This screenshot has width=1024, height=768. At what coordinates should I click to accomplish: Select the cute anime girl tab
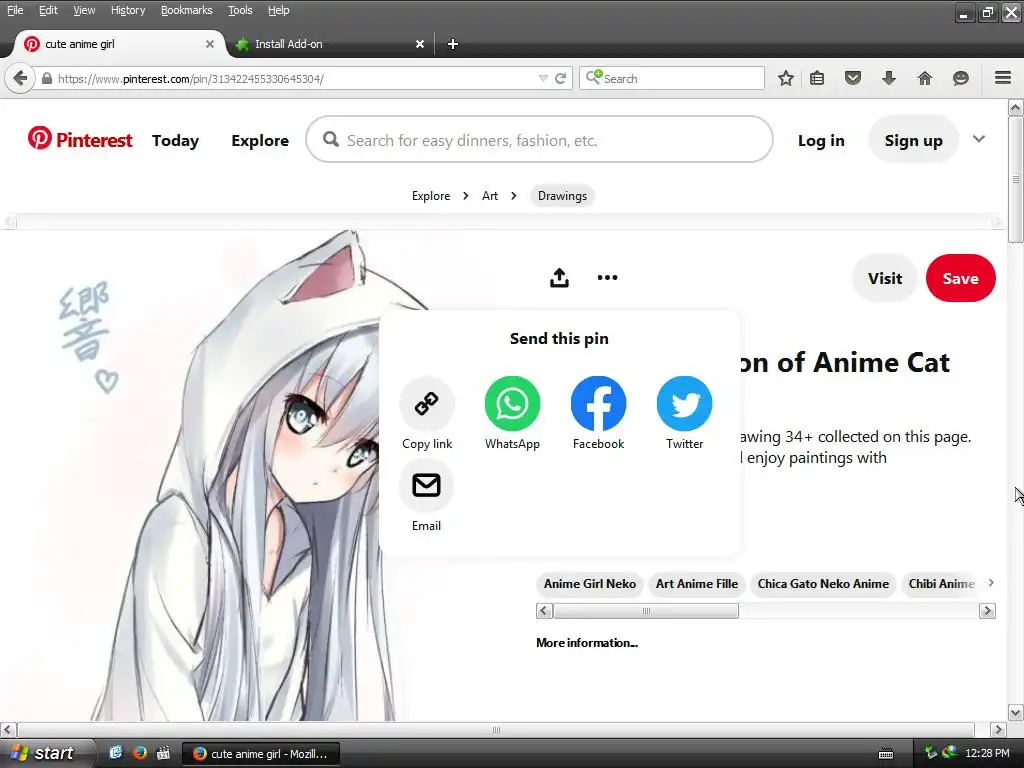tap(119, 44)
